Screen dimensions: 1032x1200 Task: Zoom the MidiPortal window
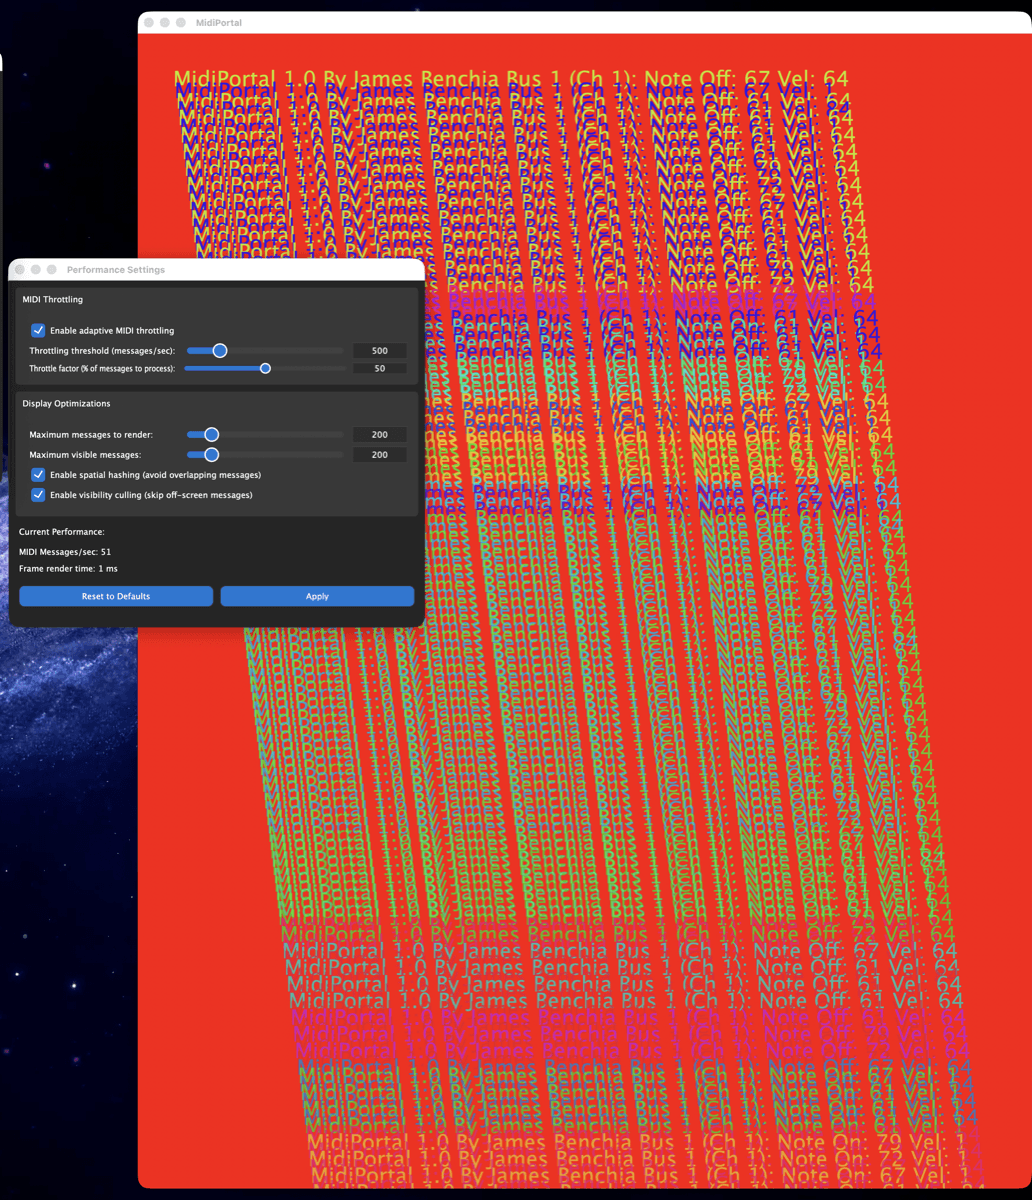pyautogui.click(x=181, y=22)
